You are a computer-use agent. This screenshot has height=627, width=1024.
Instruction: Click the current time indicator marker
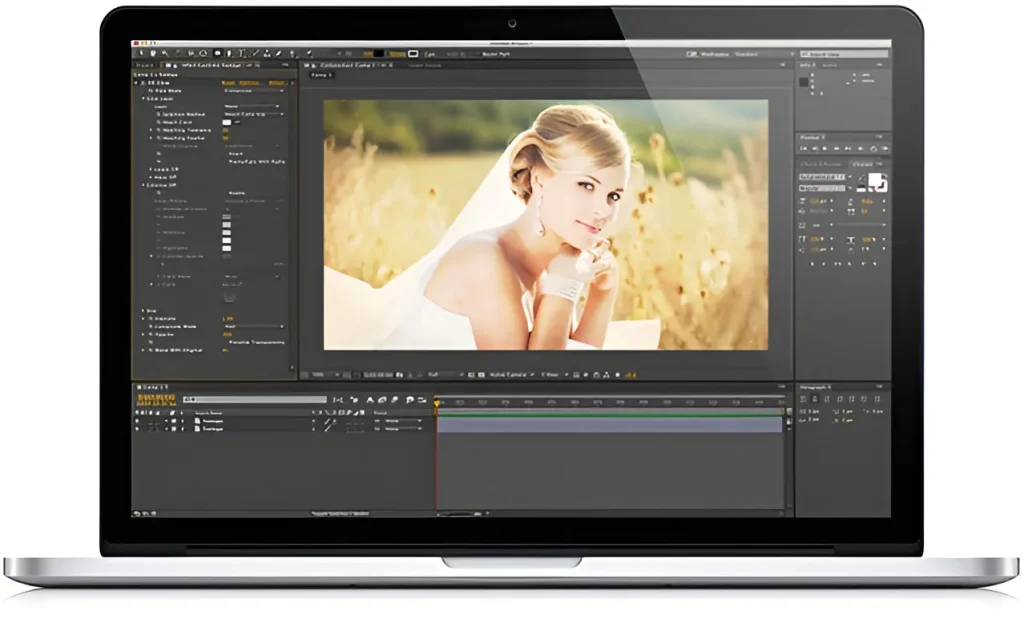click(x=437, y=404)
